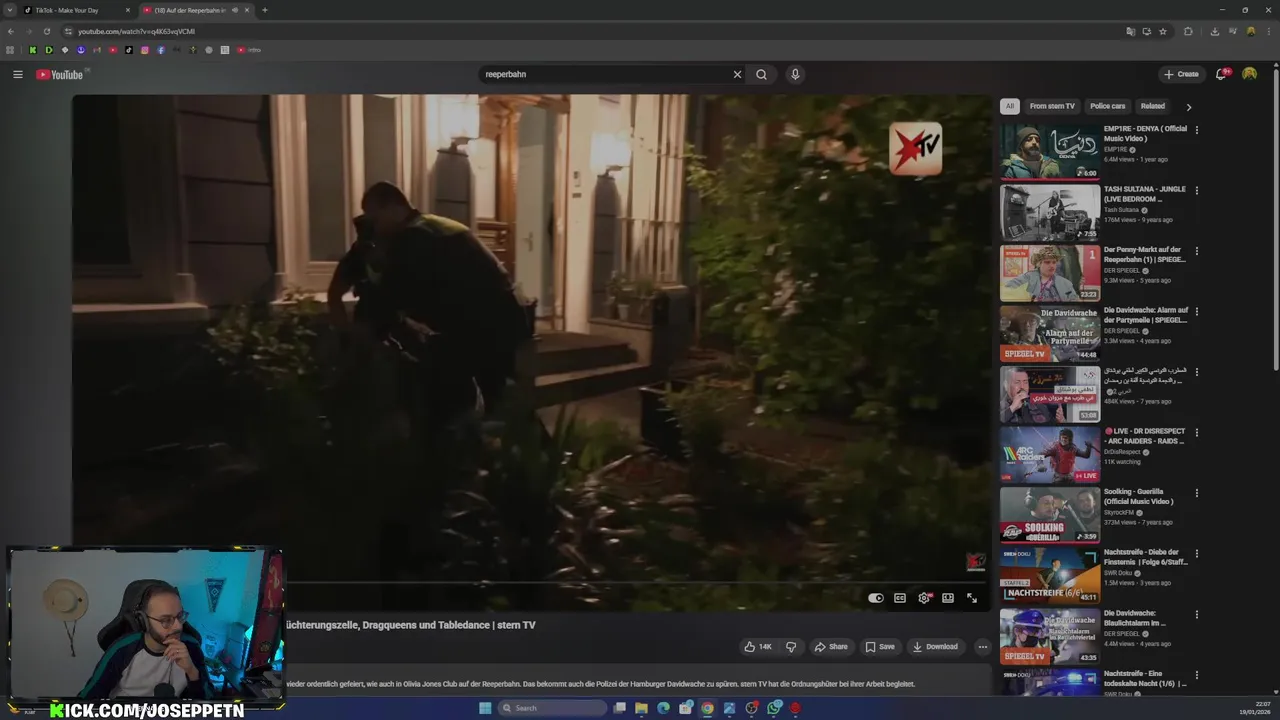Clear the reeperbahn search query
Viewport: 1280px width, 720px height.
pyautogui.click(x=737, y=74)
